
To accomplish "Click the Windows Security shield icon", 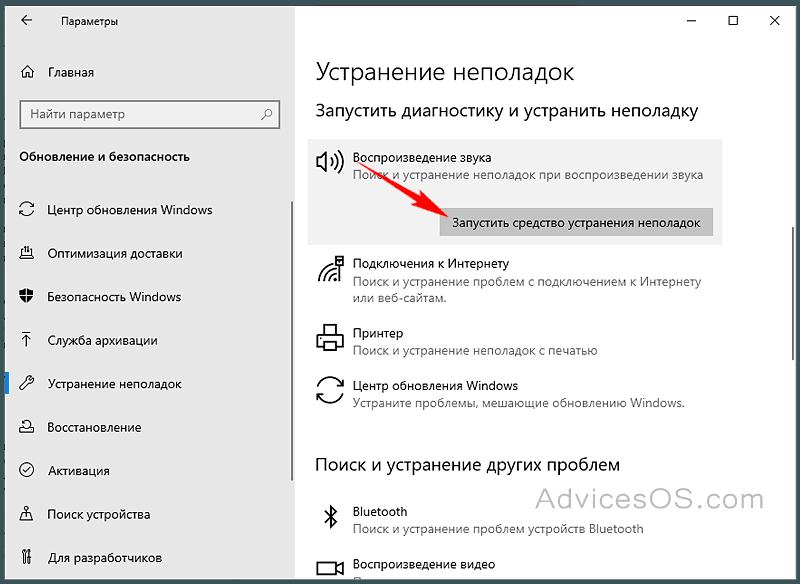I will tap(27, 296).
